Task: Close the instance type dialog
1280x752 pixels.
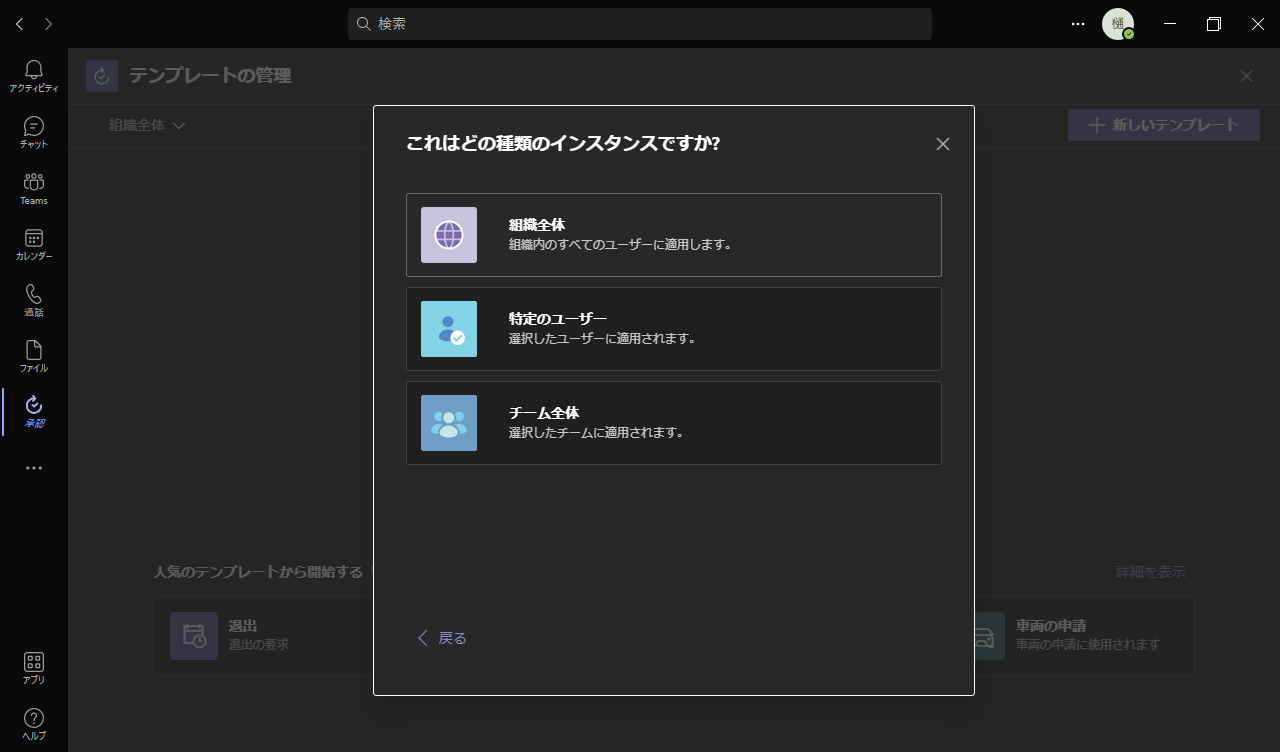Action: [x=942, y=144]
